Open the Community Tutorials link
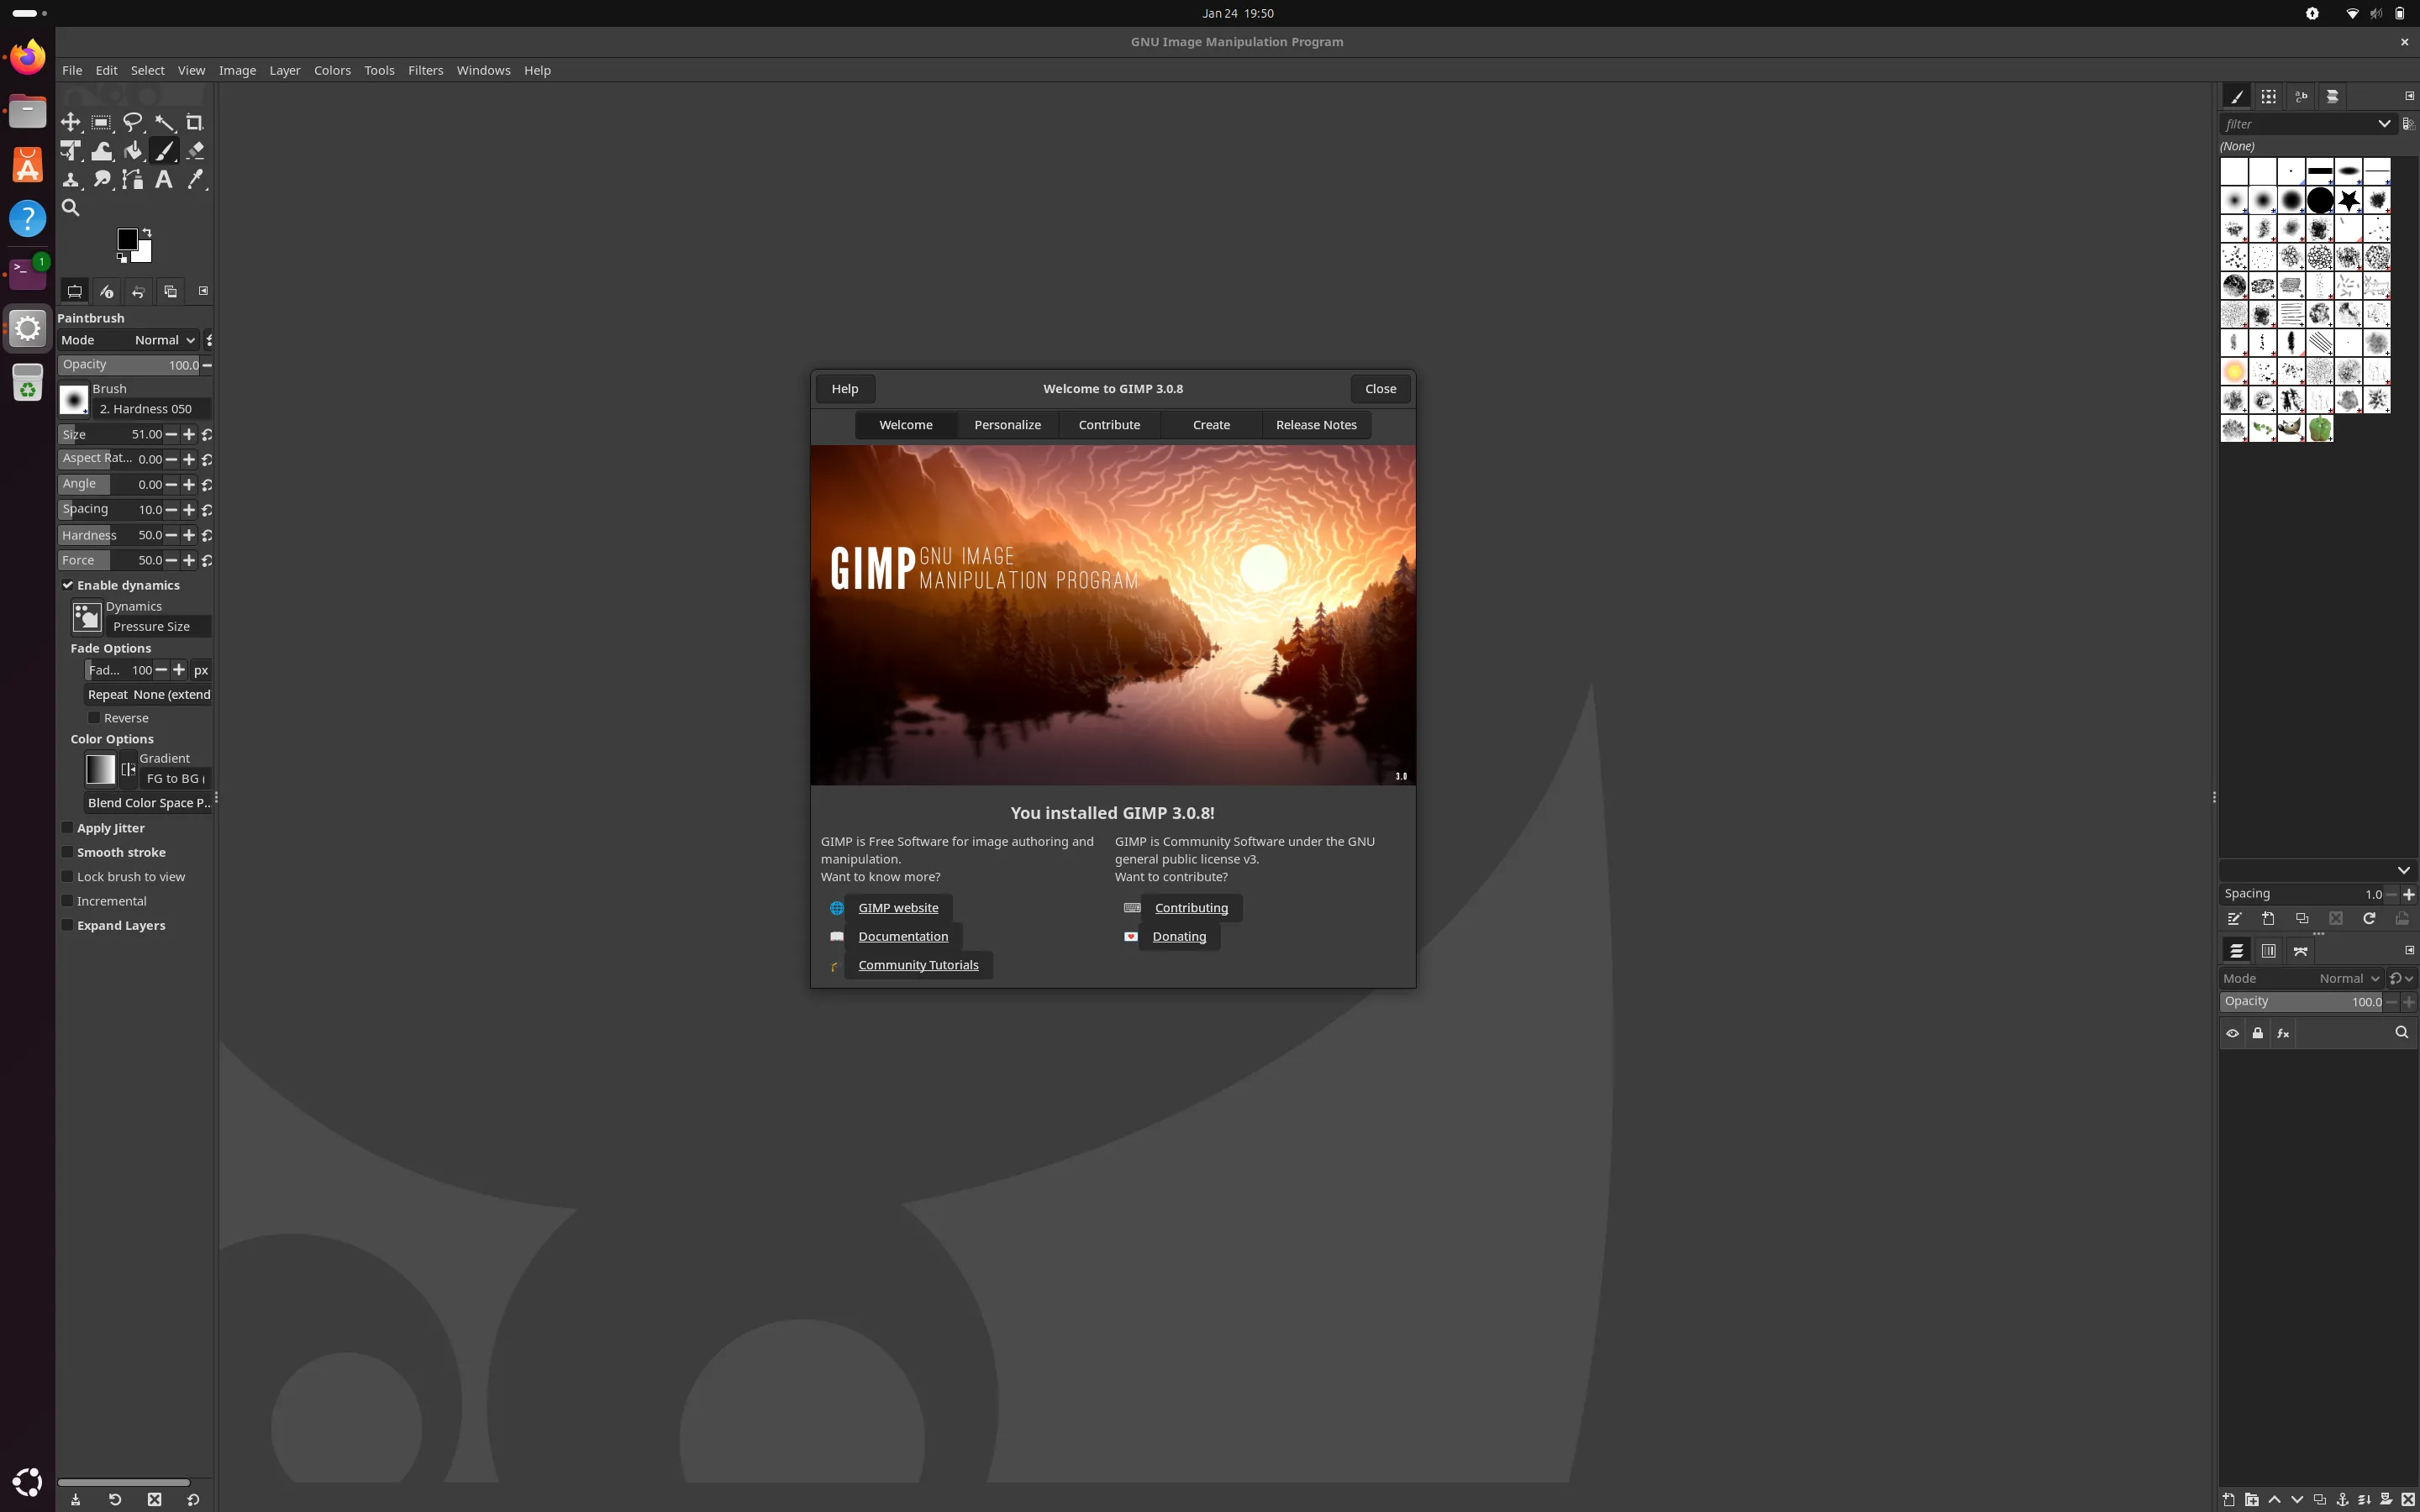The image size is (2420, 1512). coord(917,965)
